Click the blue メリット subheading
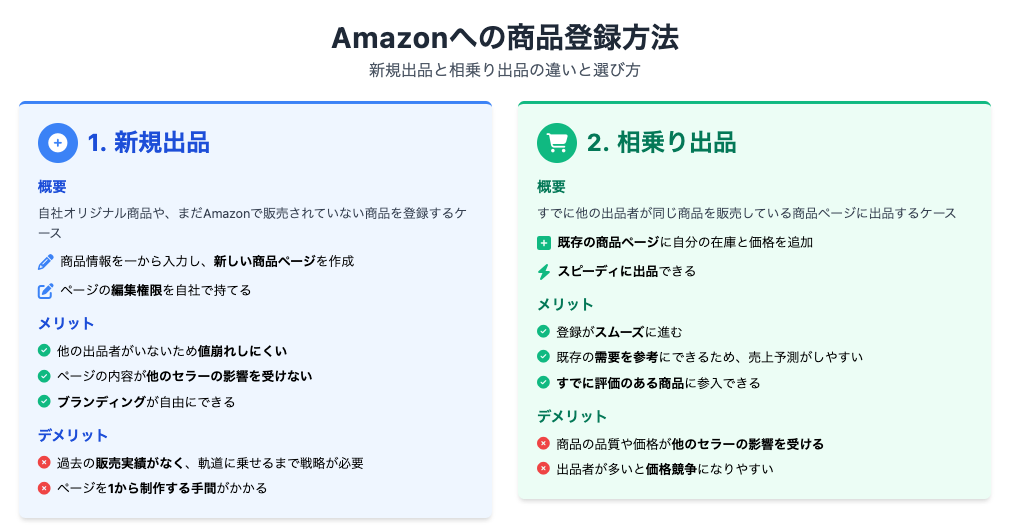This screenshot has width=1013, height=530. (66, 323)
